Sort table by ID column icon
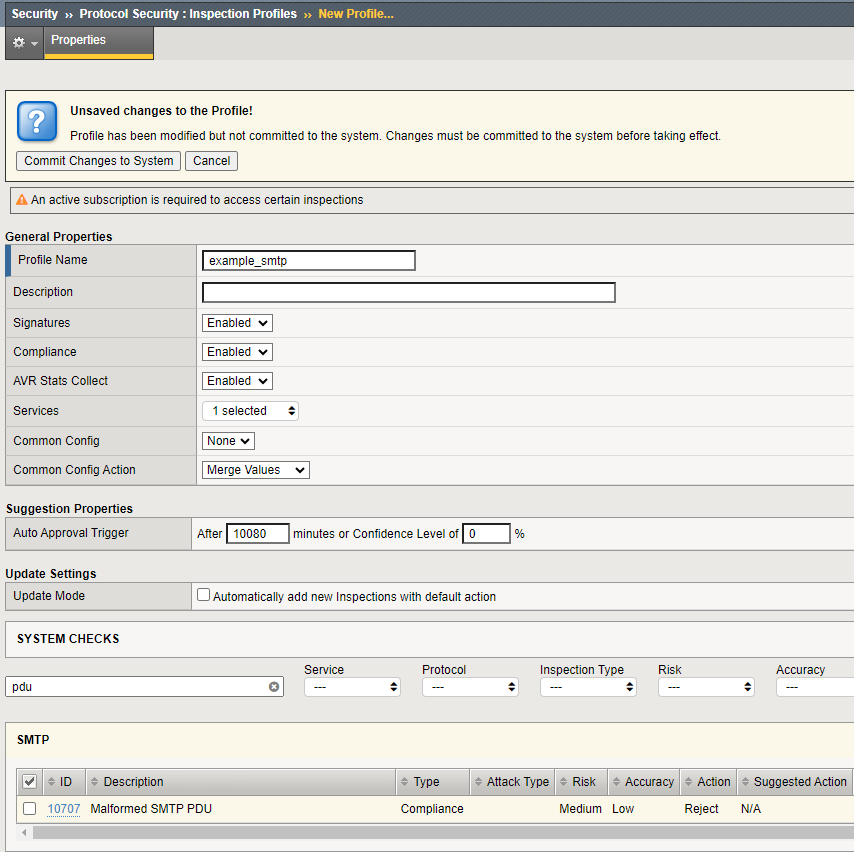The image size is (854, 852). (x=52, y=782)
